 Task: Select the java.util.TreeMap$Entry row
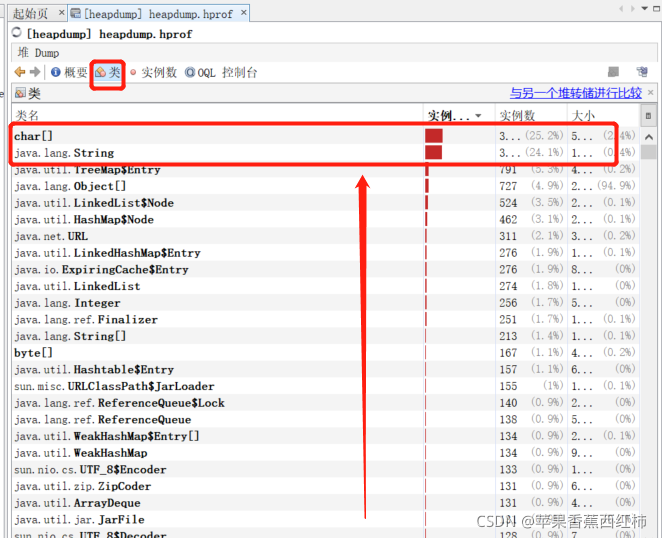click(325, 169)
